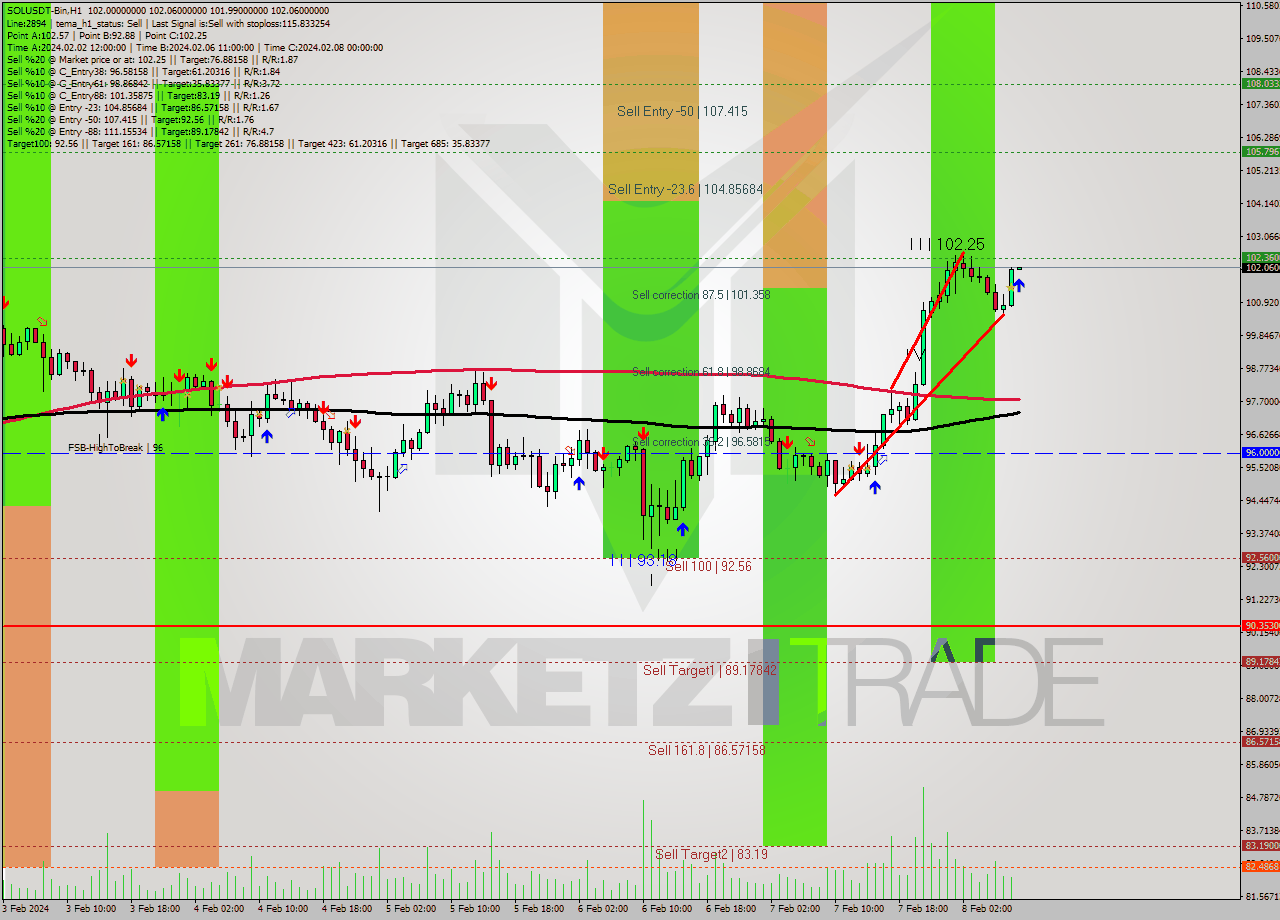Click the blue 96.000 price tag

pos(1261,453)
